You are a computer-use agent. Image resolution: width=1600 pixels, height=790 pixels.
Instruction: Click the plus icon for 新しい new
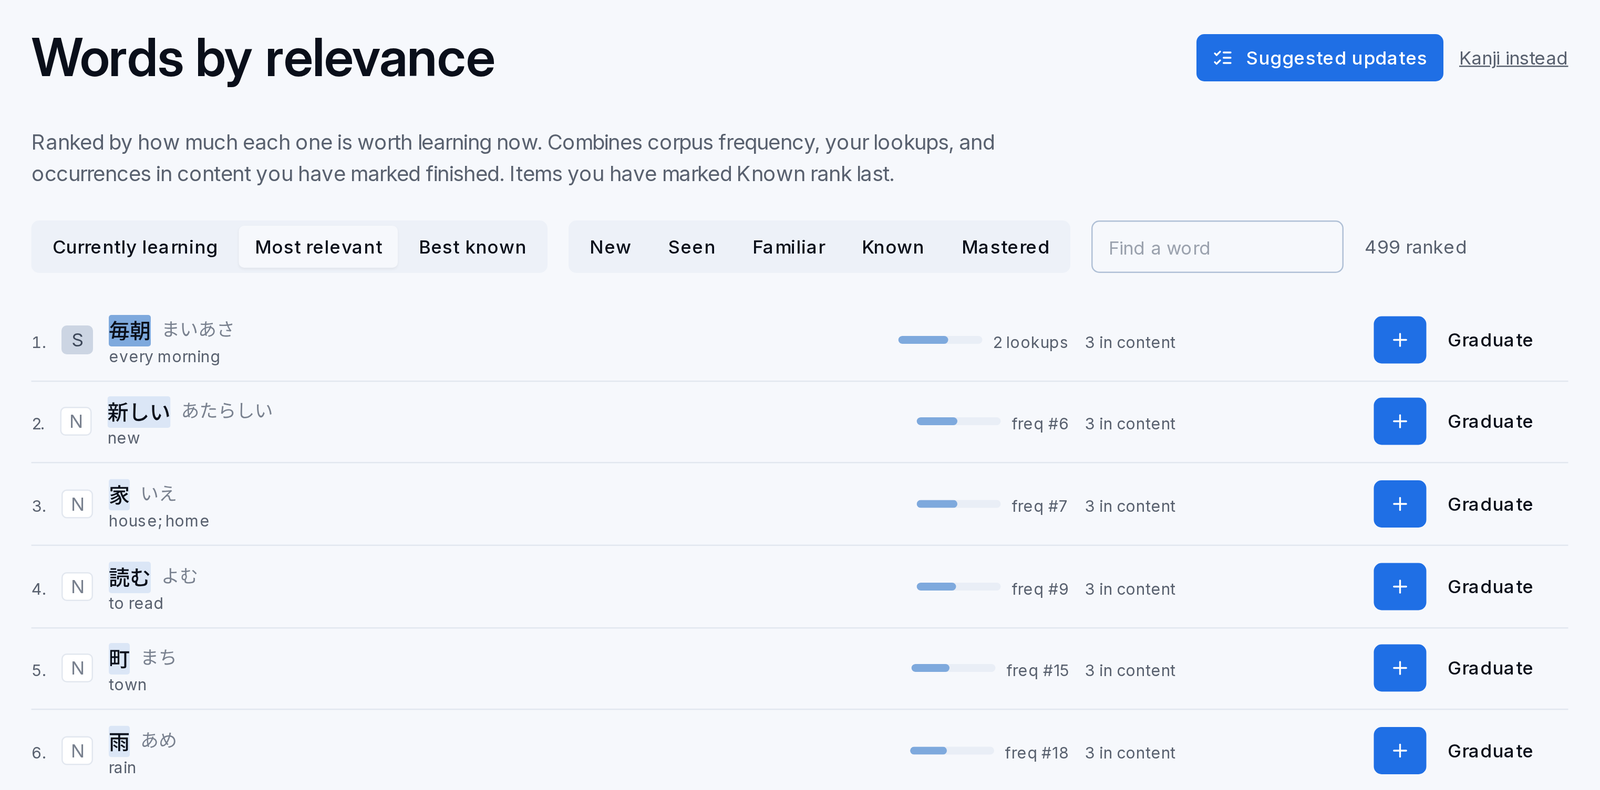(x=1399, y=421)
